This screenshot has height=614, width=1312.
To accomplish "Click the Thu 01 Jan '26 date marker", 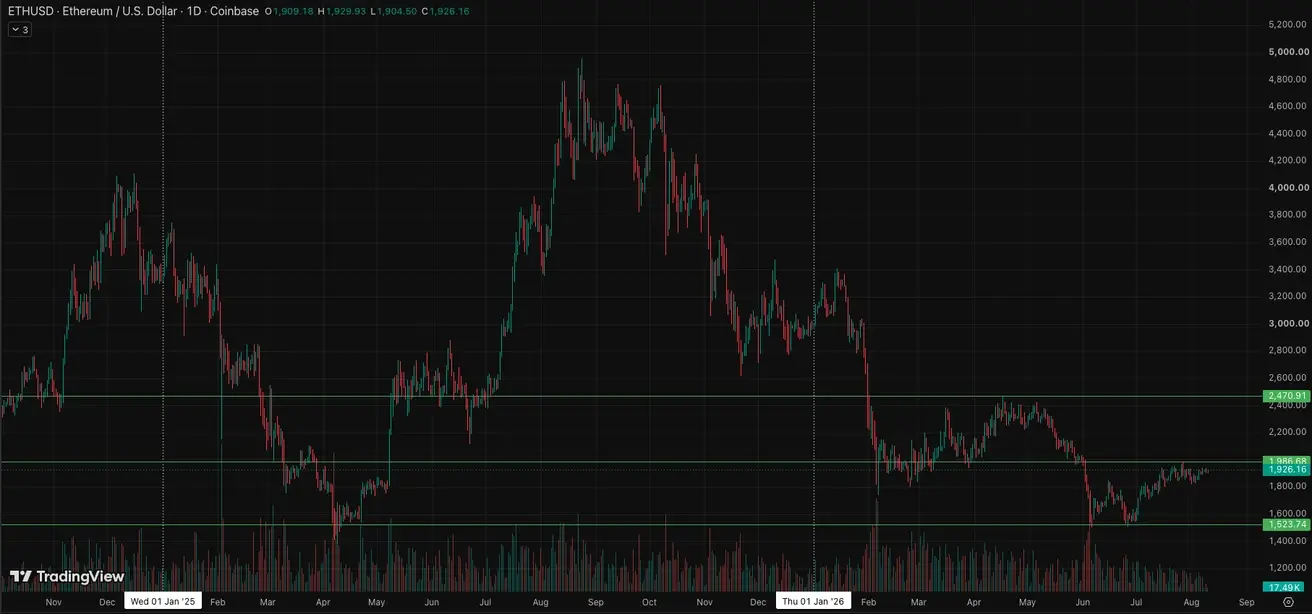I will (x=814, y=601).
